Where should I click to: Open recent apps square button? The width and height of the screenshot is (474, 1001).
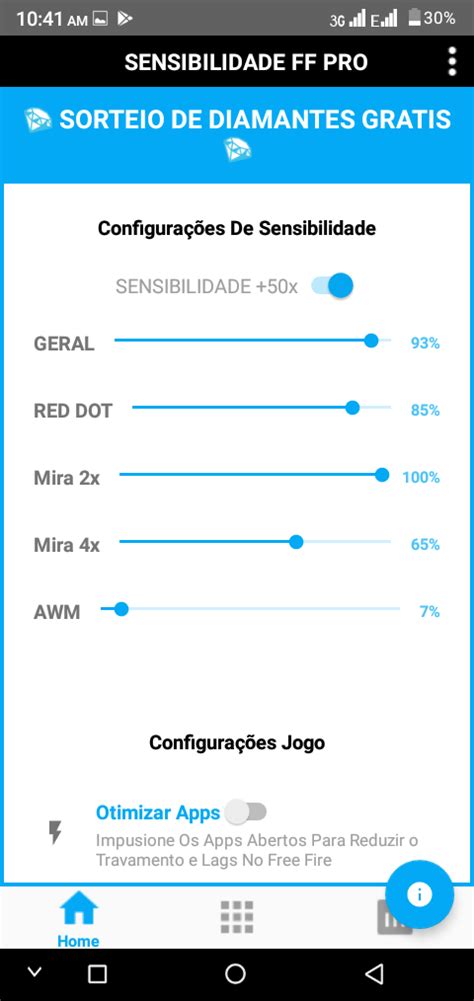tap(97, 974)
